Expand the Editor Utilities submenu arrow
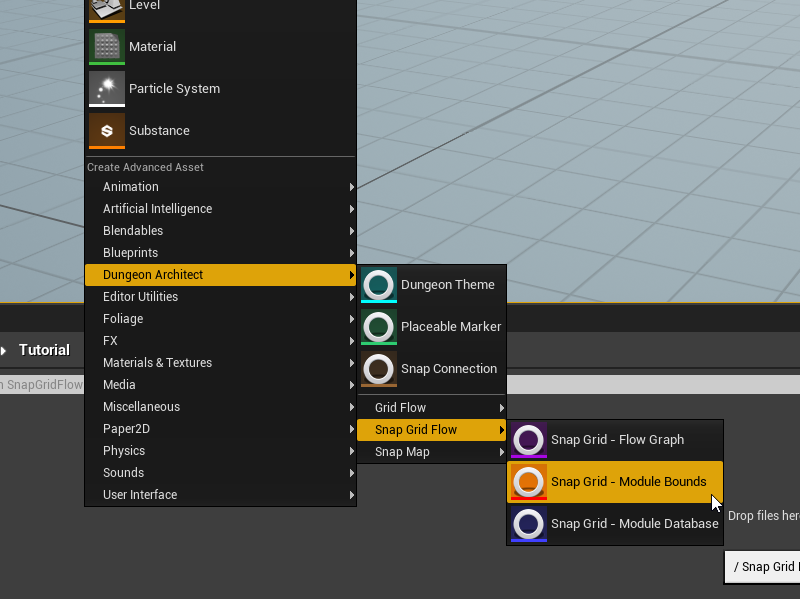Viewport: 800px width, 599px height. point(352,297)
